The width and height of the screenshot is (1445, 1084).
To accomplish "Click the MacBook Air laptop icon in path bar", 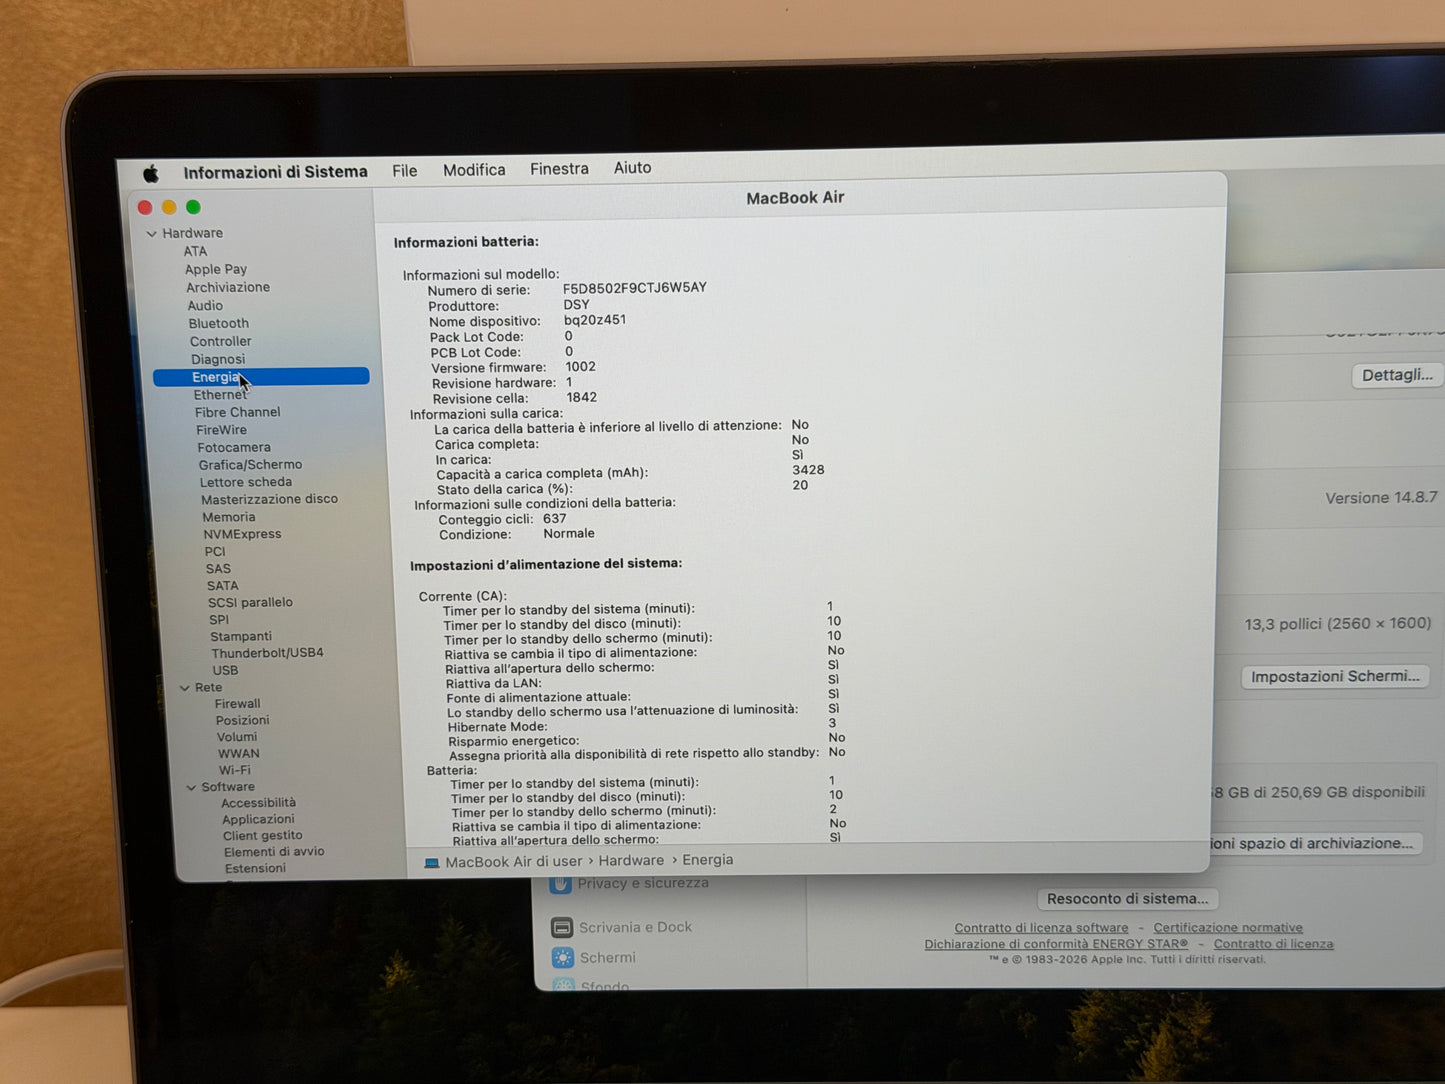I will tap(432, 863).
